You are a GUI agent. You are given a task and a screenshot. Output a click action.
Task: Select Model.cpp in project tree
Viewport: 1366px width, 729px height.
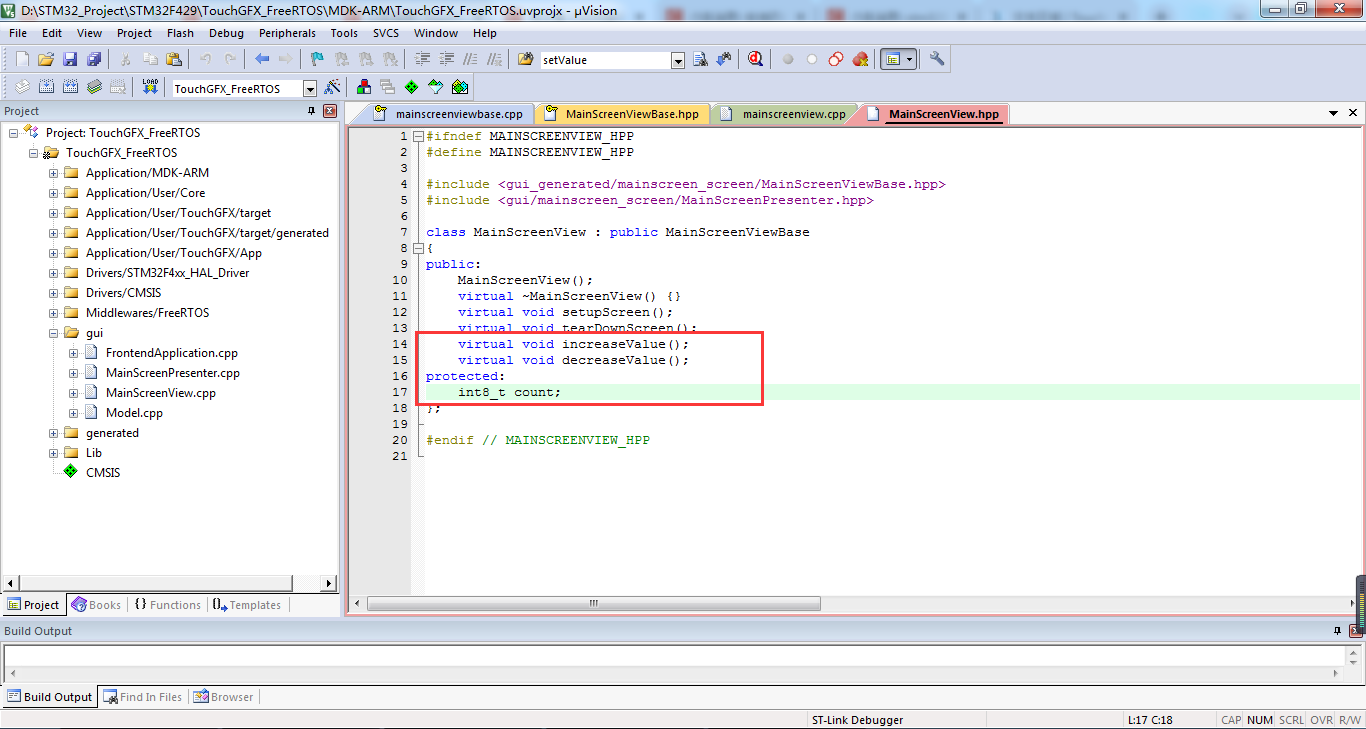click(134, 413)
